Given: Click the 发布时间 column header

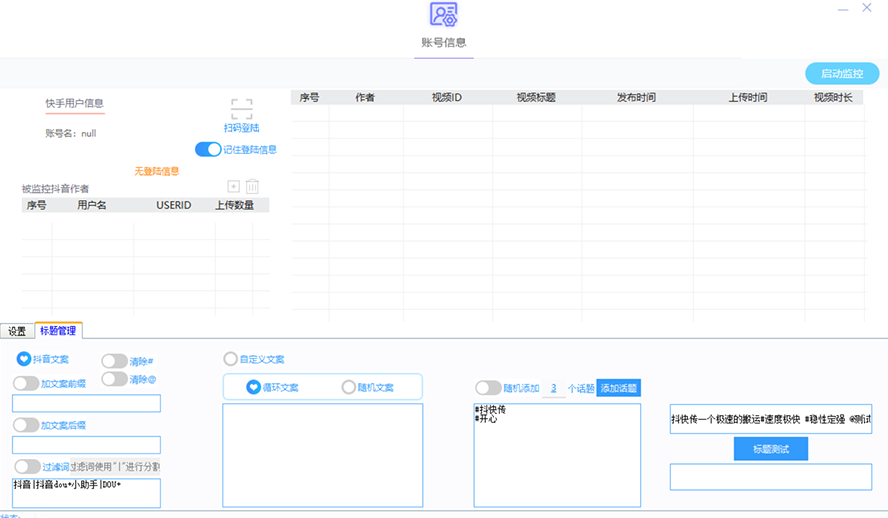Looking at the screenshot, I should tap(637, 97).
